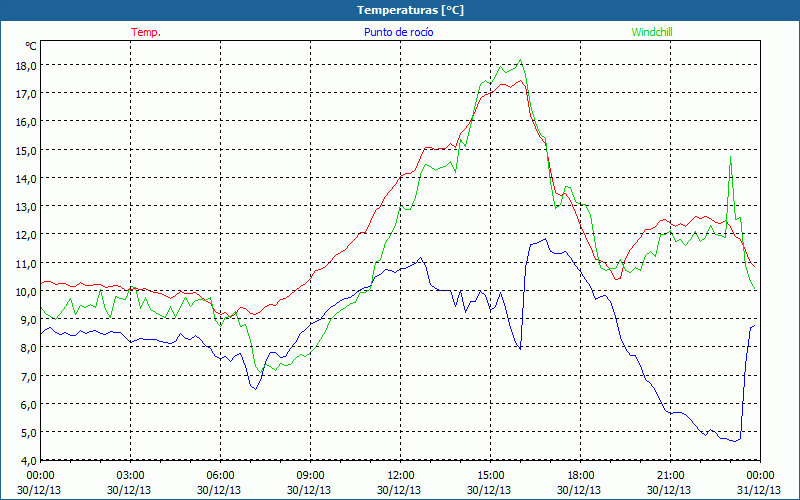Click the 18:00 time axis label

tap(580, 476)
